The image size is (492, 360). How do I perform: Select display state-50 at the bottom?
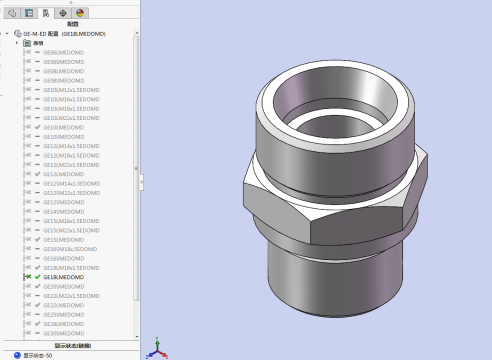tap(38, 356)
